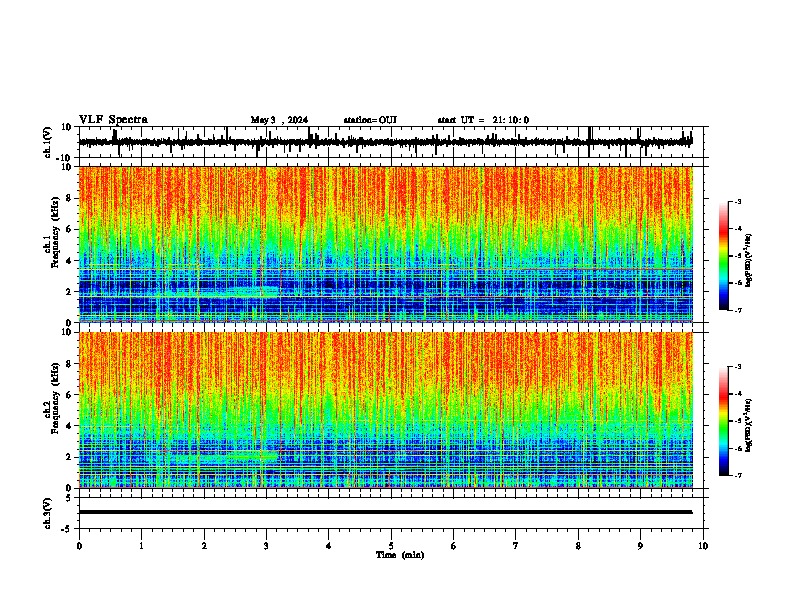Pick the ch.1 spectrogram color bar

click(724, 256)
